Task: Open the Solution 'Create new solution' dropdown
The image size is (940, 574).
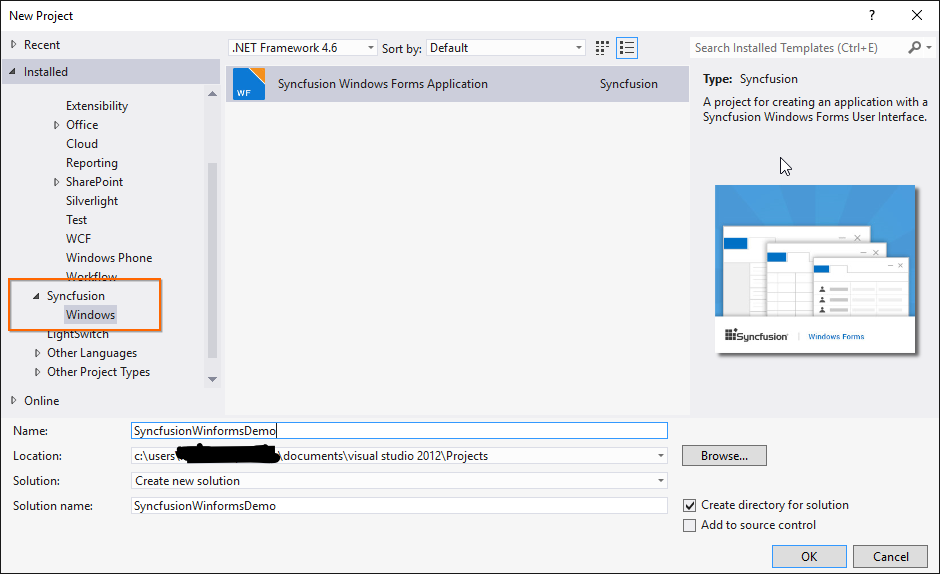Action: tap(399, 481)
